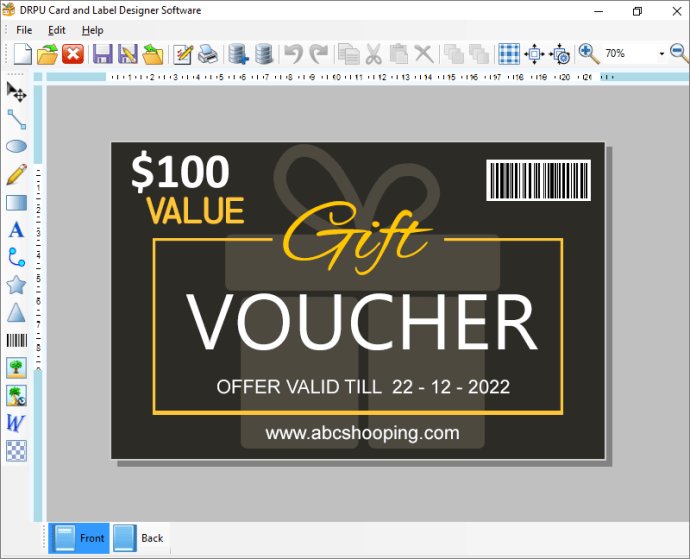Select the insert image tool
This screenshot has height=559, width=690.
coord(16,368)
